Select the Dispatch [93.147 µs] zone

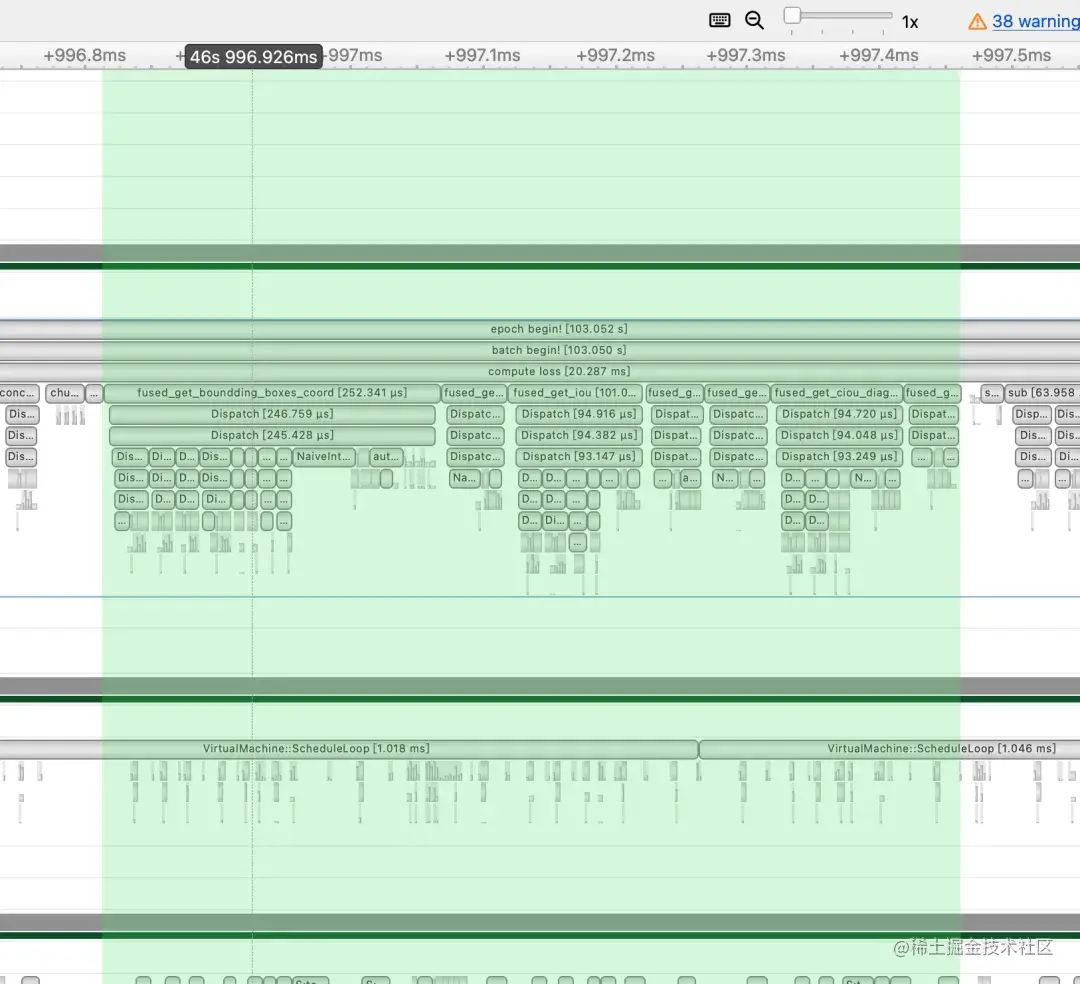coord(579,457)
